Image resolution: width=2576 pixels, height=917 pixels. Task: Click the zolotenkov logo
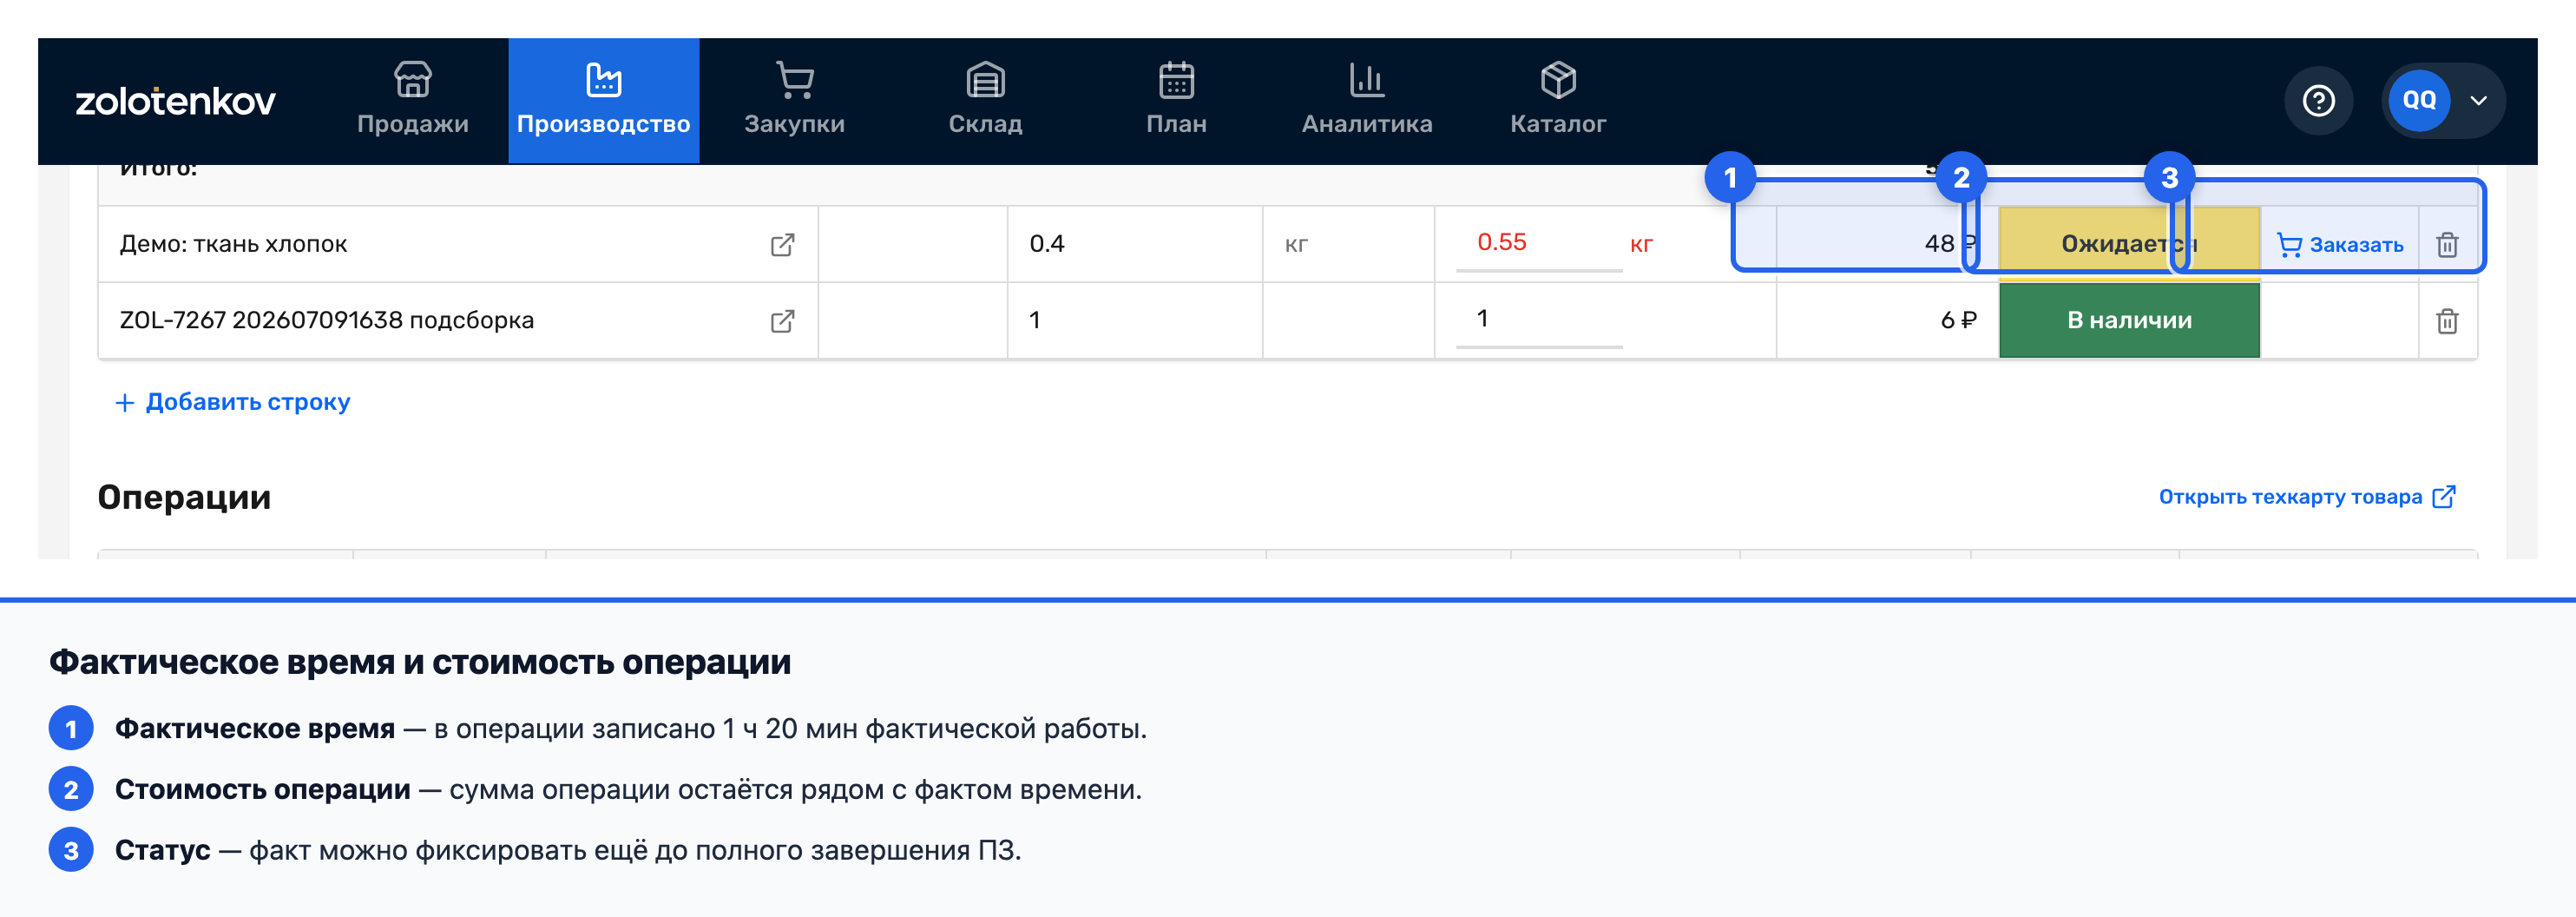[175, 100]
